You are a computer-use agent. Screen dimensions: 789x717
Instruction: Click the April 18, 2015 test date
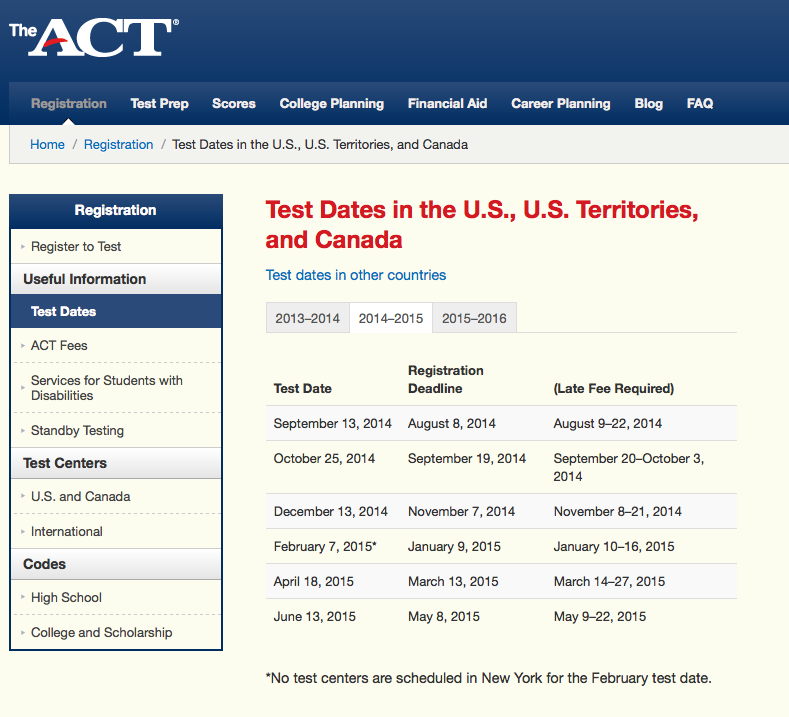[x=313, y=582]
